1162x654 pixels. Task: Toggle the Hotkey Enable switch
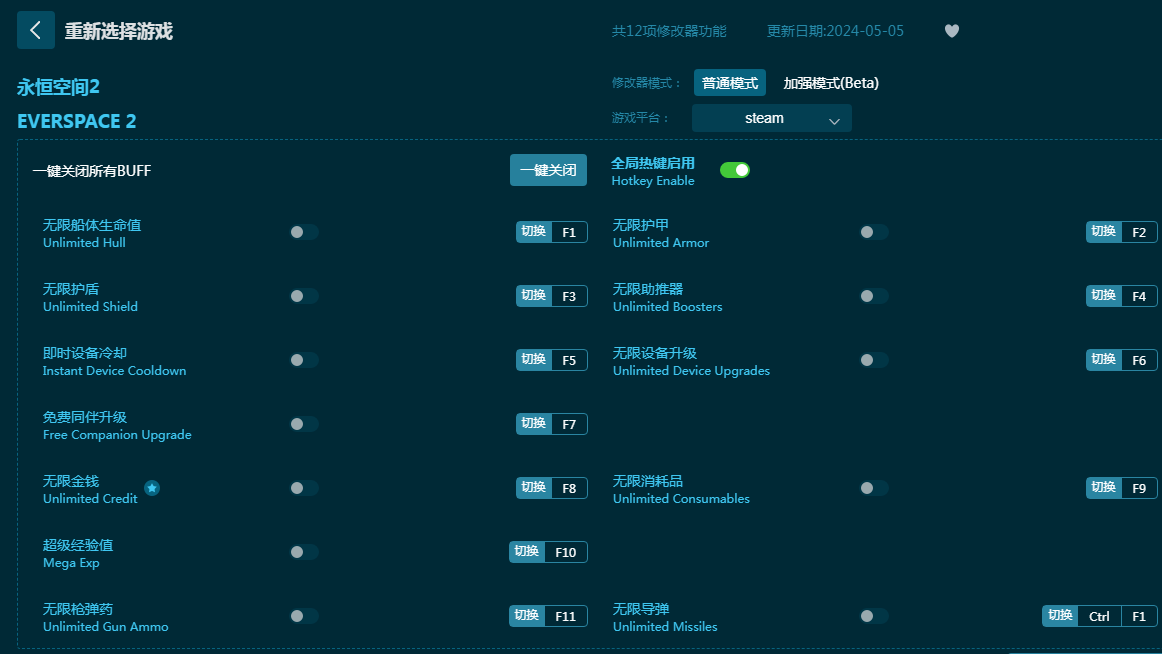[x=734, y=170]
